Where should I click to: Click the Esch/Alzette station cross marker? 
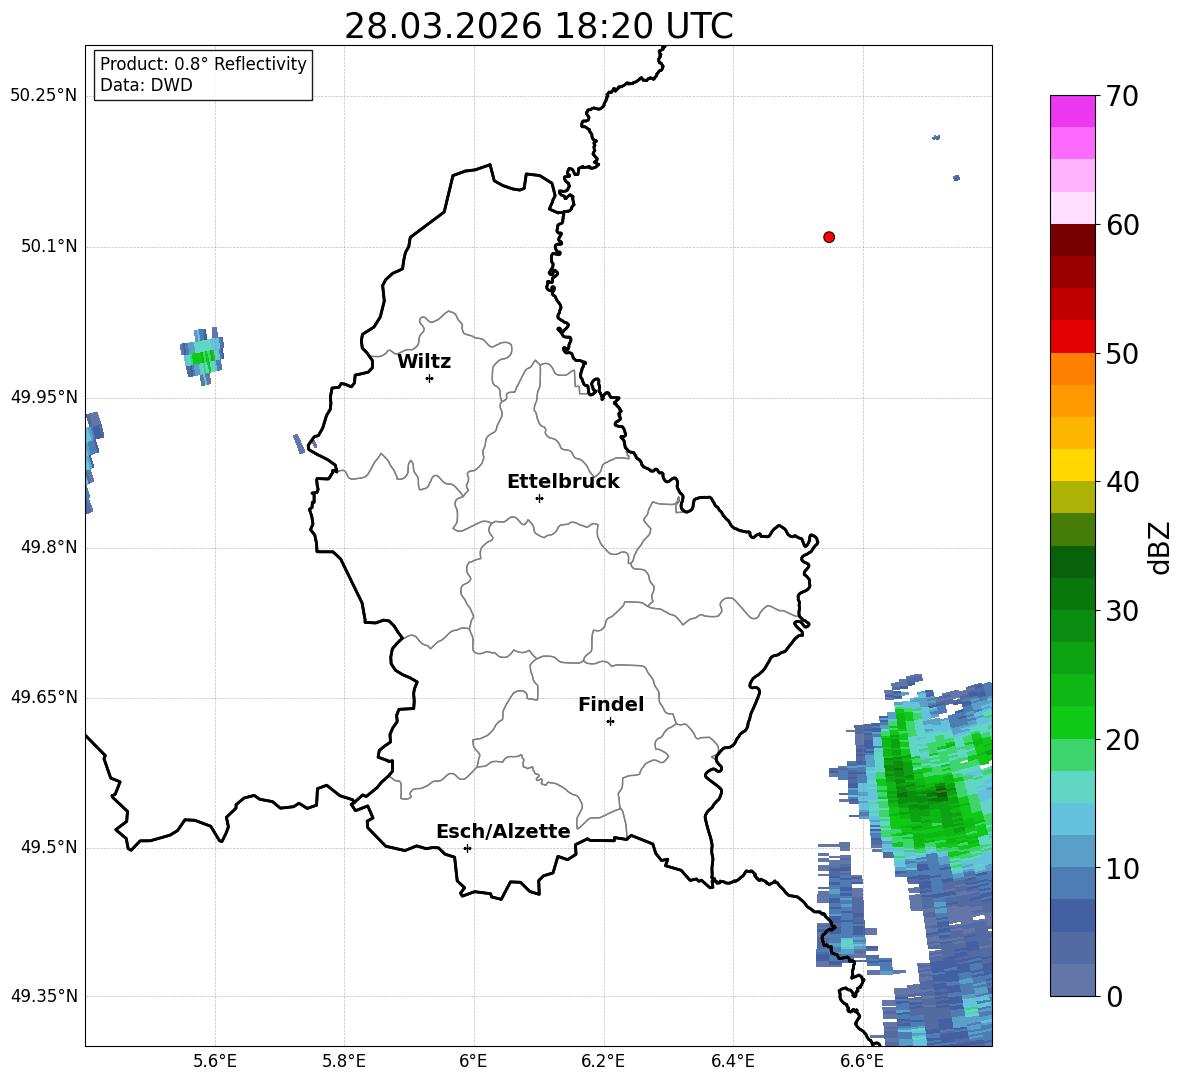coord(467,848)
